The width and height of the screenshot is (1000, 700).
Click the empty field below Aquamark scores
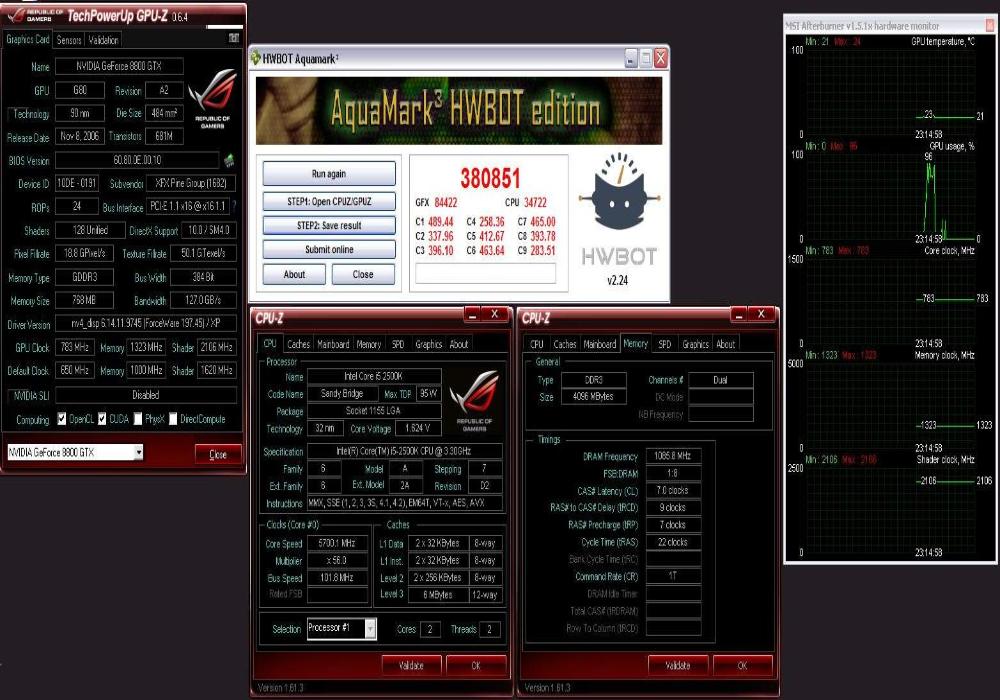click(485, 273)
